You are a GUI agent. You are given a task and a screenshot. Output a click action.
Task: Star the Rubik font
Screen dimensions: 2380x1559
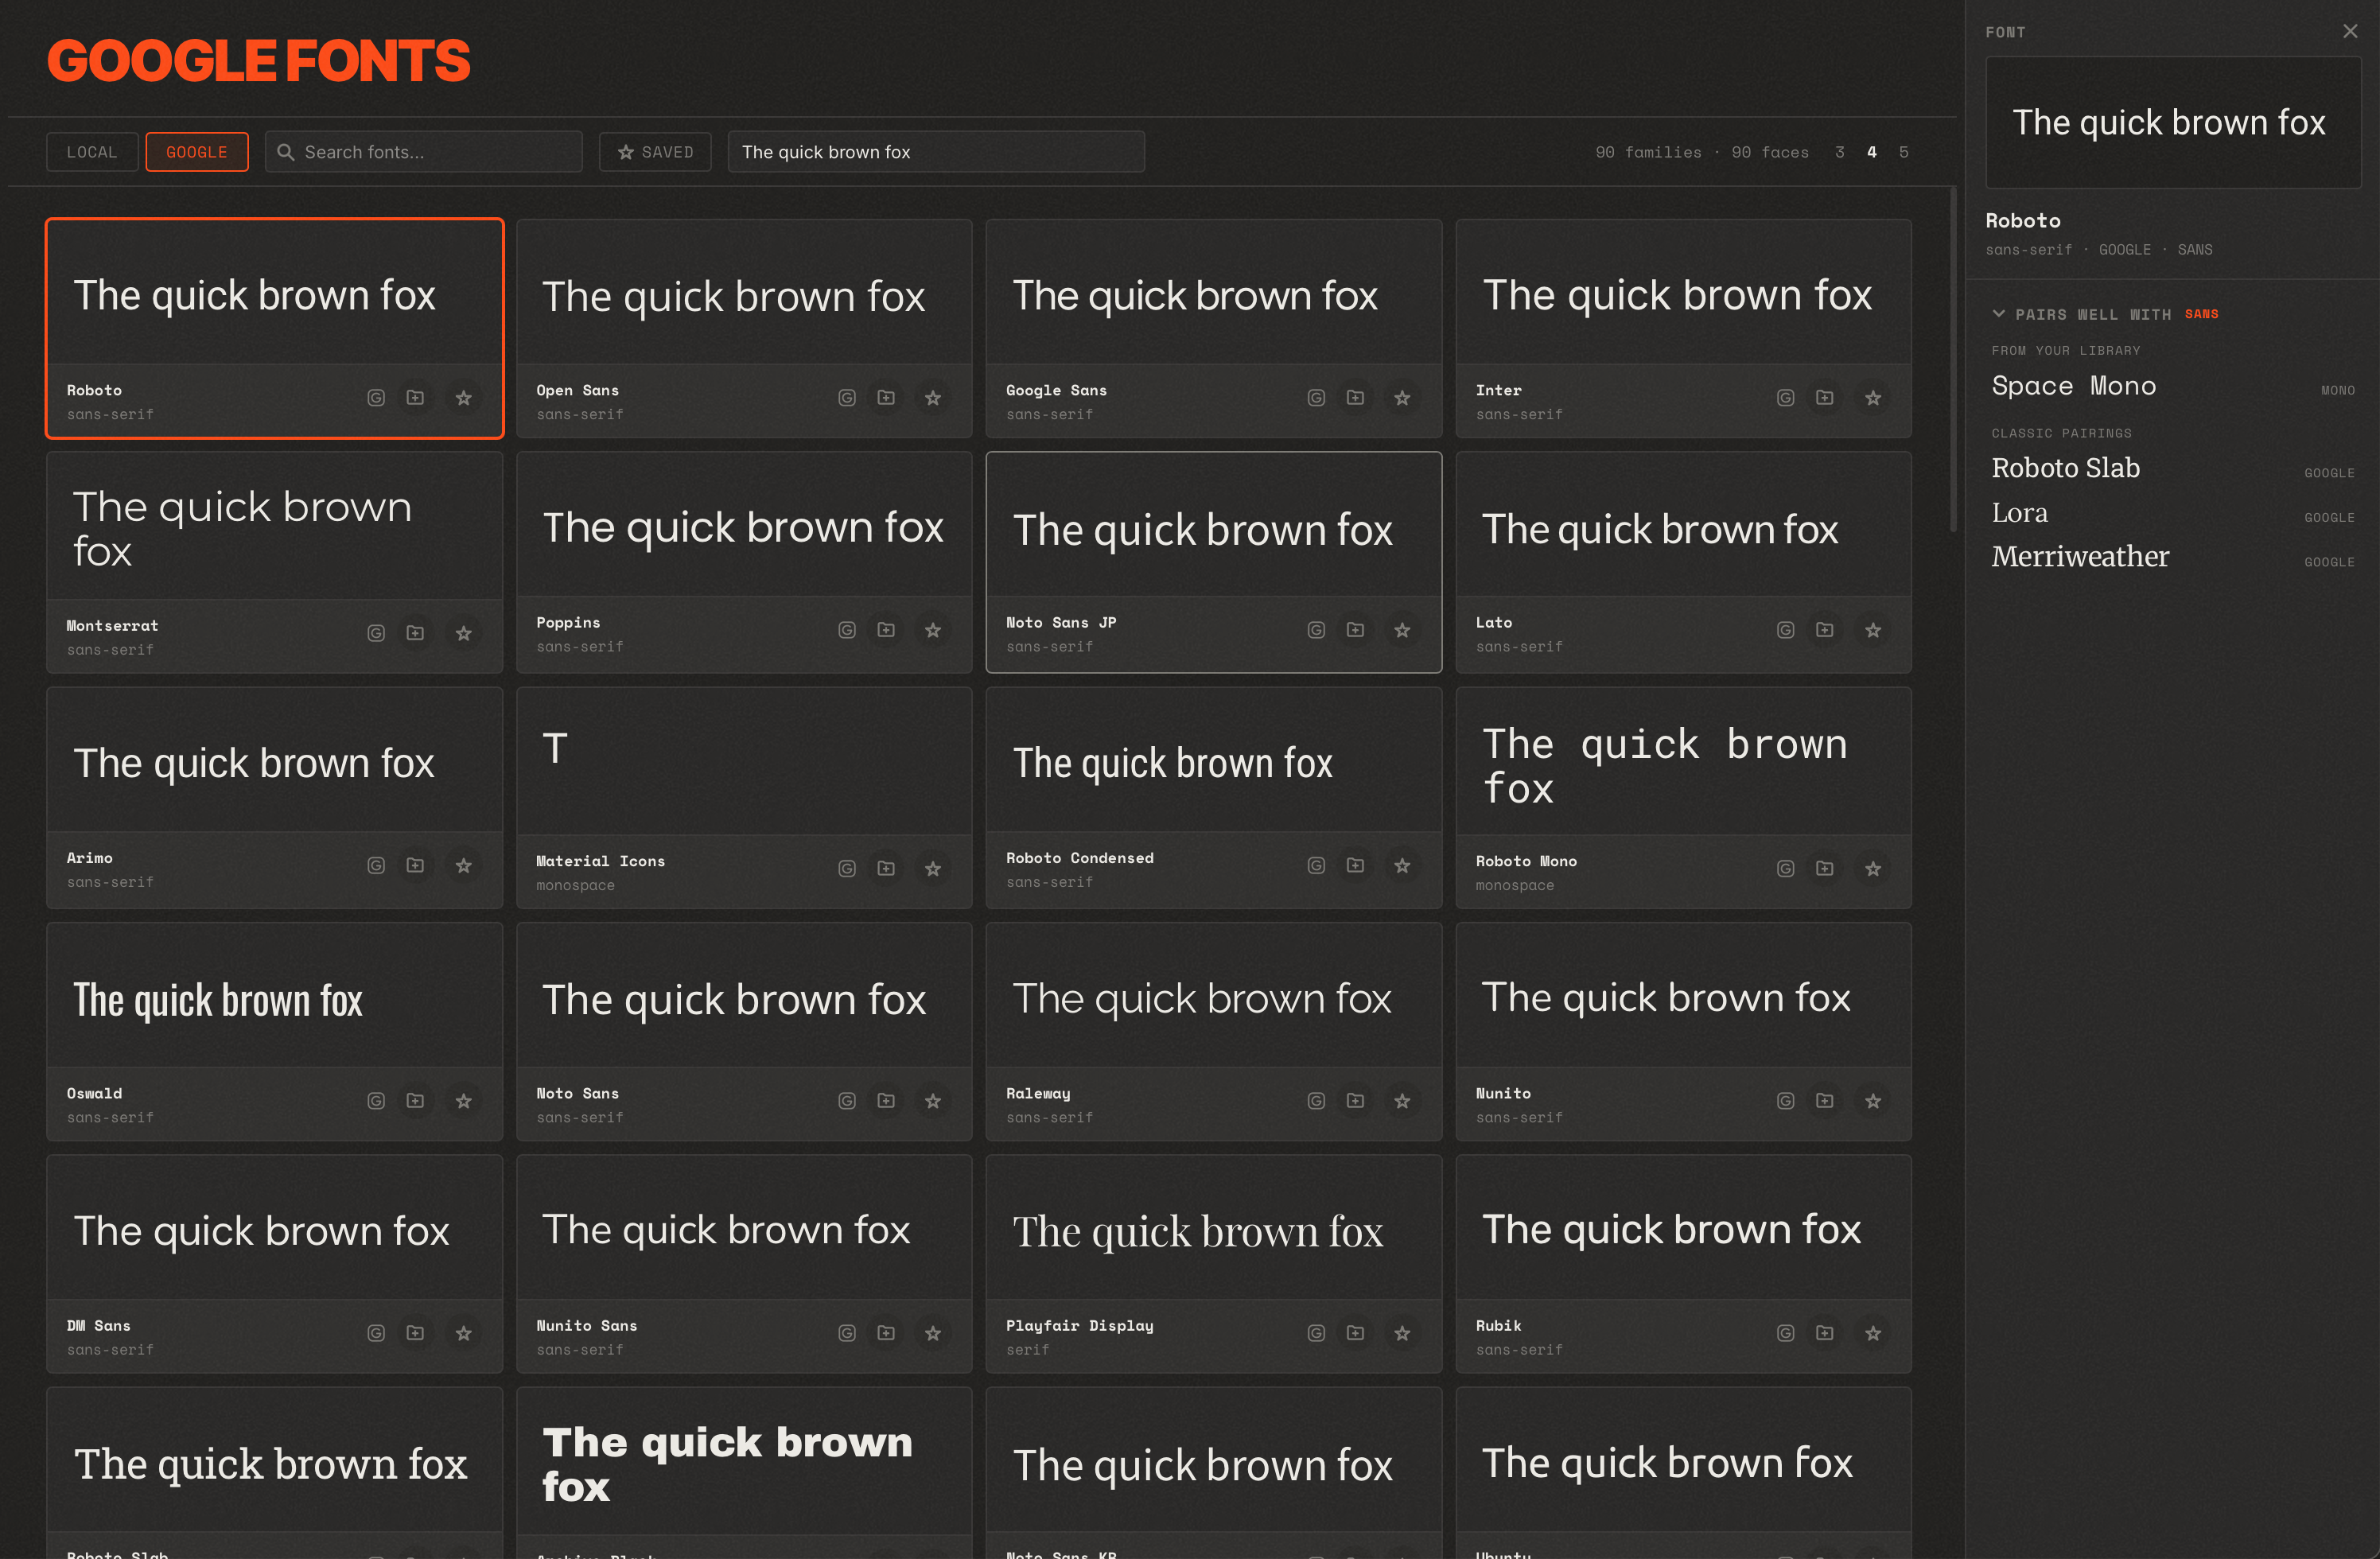[1873, 1333]
